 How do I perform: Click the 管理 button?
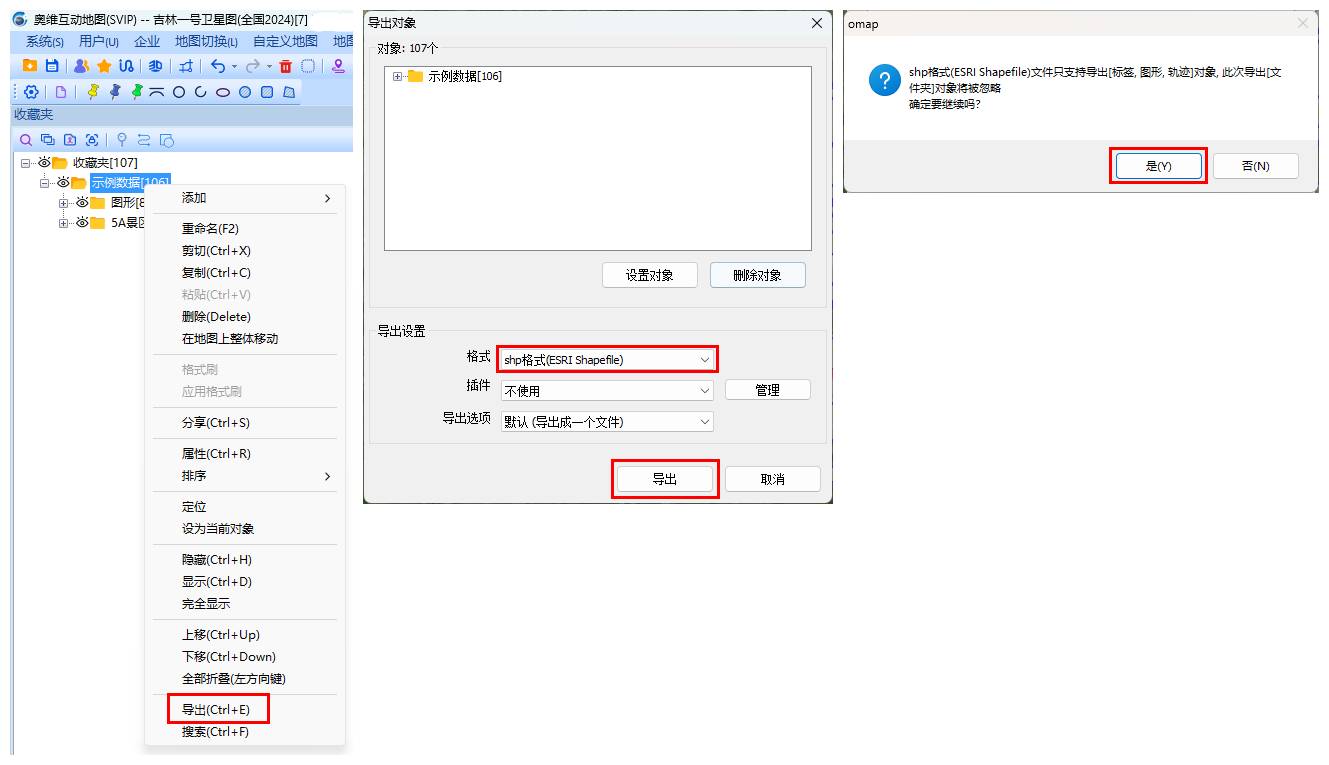(x=768, y=390)
